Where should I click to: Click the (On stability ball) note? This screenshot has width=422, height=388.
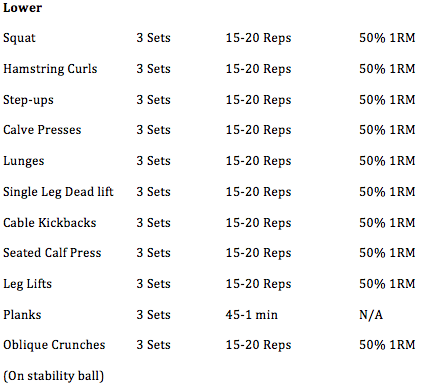point(54,376)
